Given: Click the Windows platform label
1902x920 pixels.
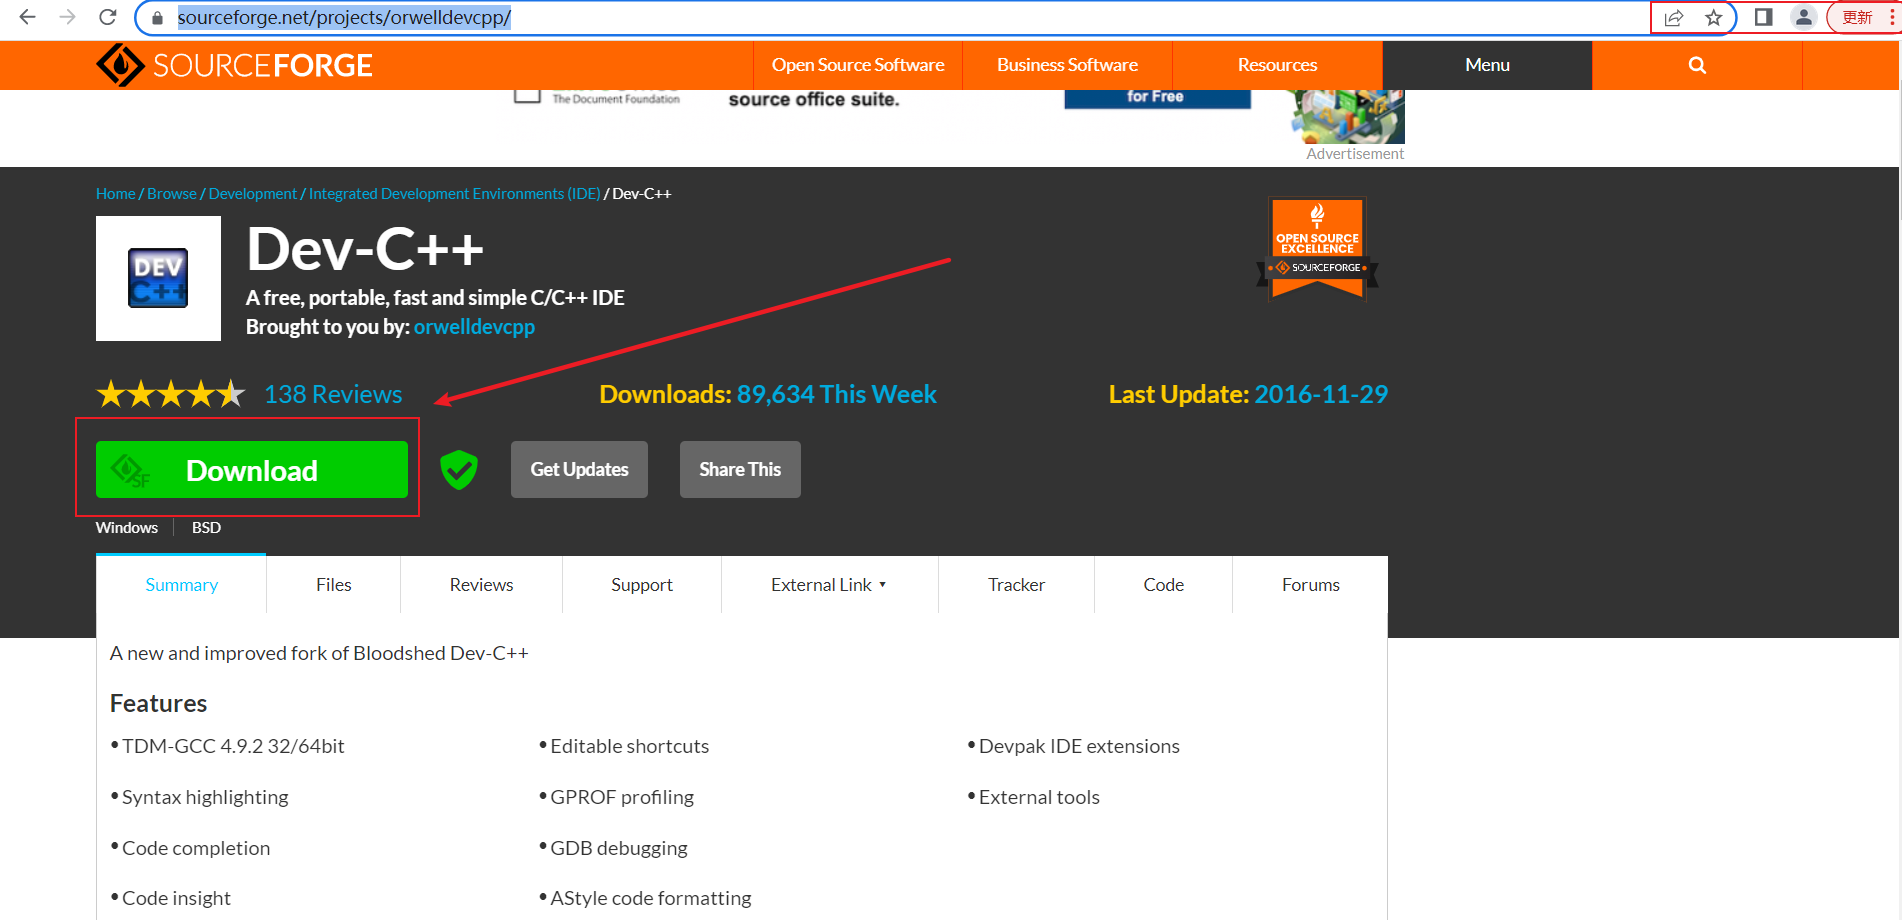Looking at the screenshot, I should [127, 528].
